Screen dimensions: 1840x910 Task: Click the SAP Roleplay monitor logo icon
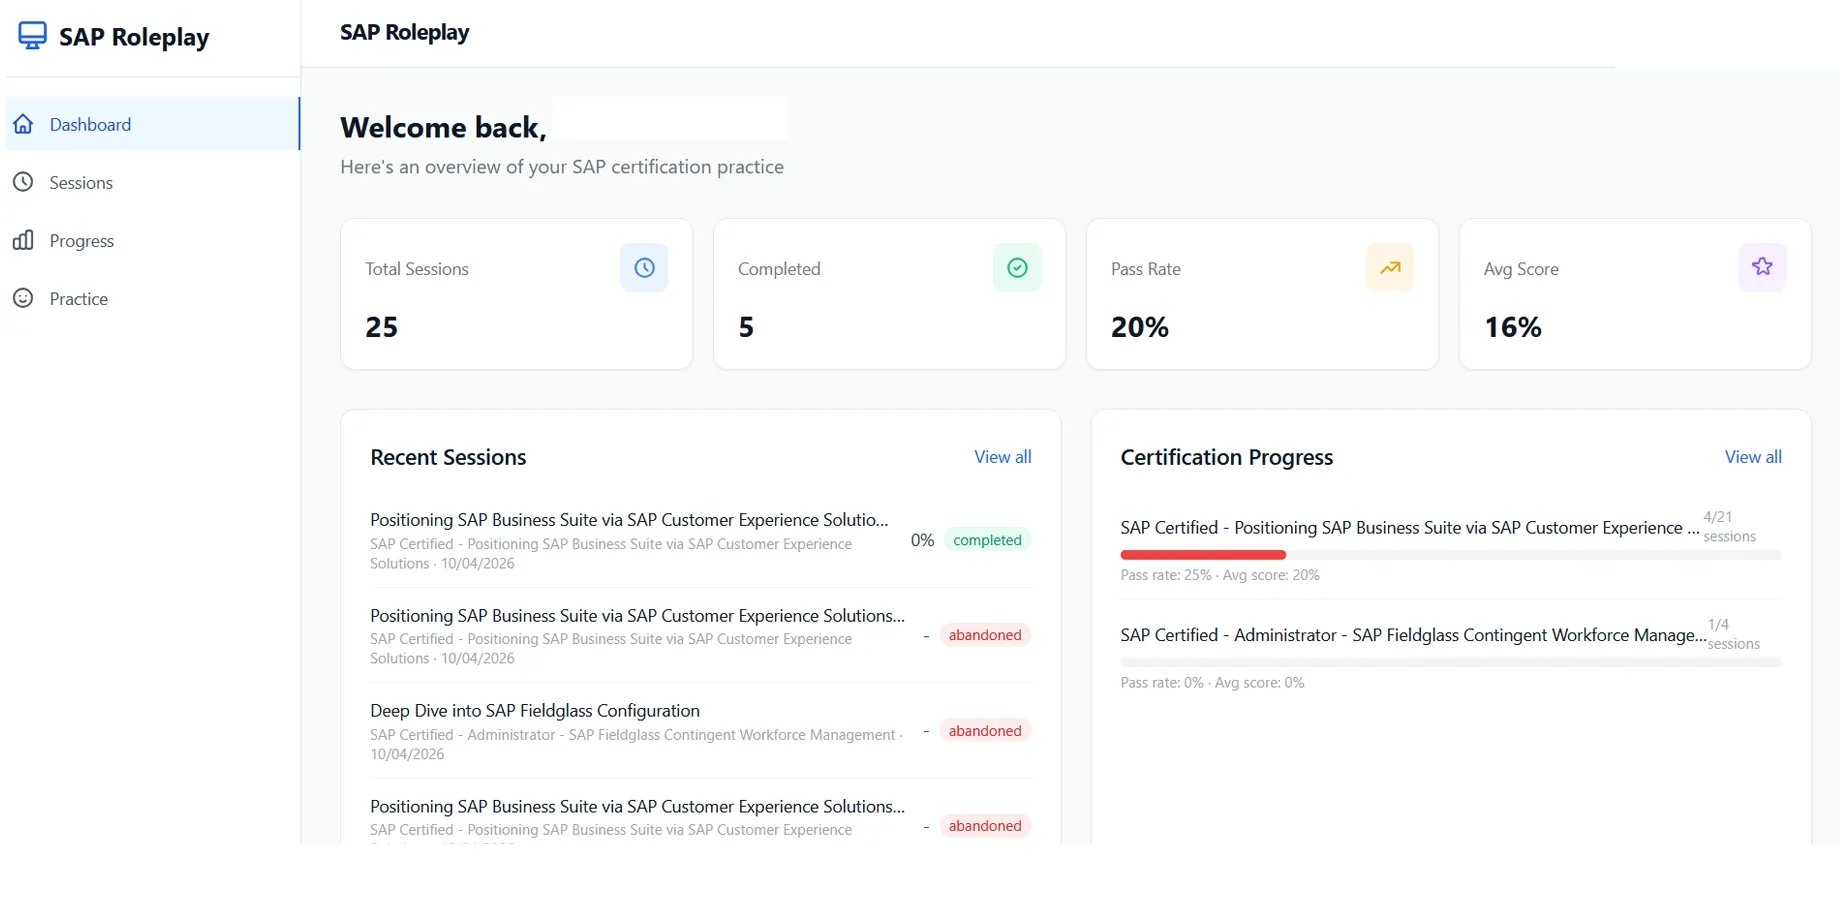coord(32,36)
